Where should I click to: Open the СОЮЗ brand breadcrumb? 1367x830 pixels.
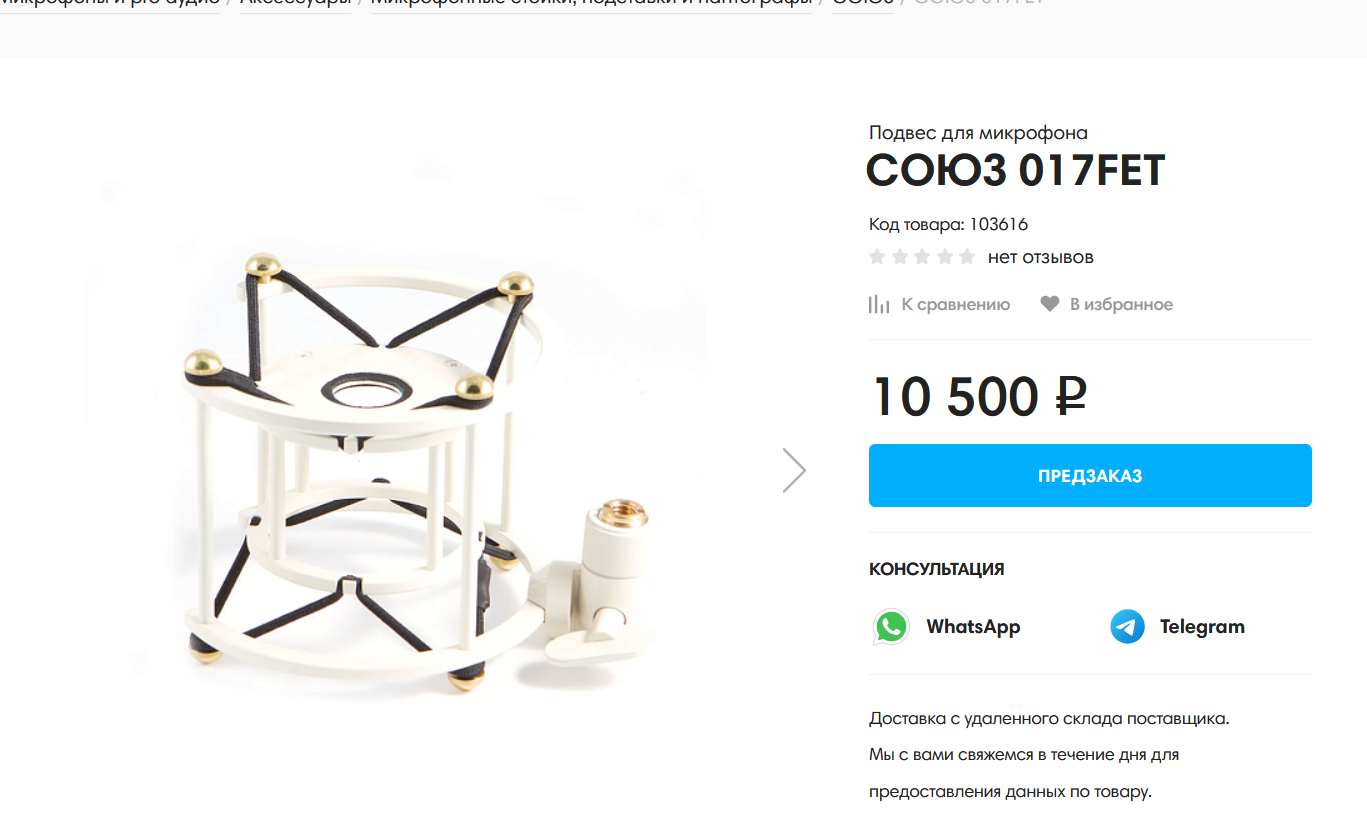click(863, 4)
